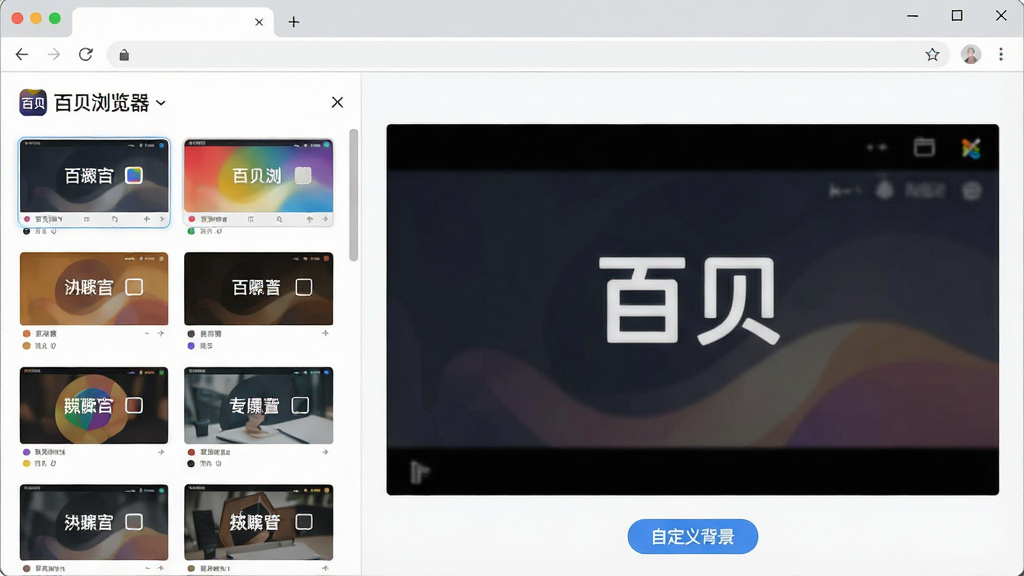The width and height of the screenshot is (1024, 576).
Task: Pick the orange dot below amber theme
Action: (27, 334)
